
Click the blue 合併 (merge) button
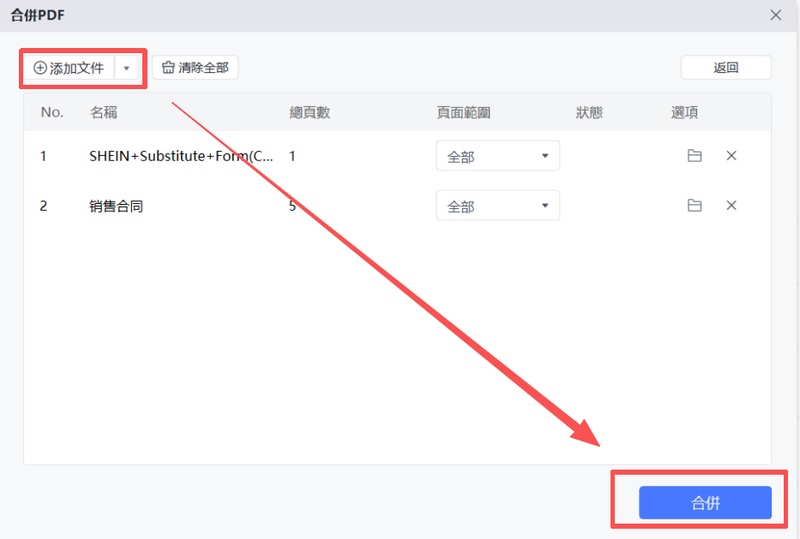point(705,503)
